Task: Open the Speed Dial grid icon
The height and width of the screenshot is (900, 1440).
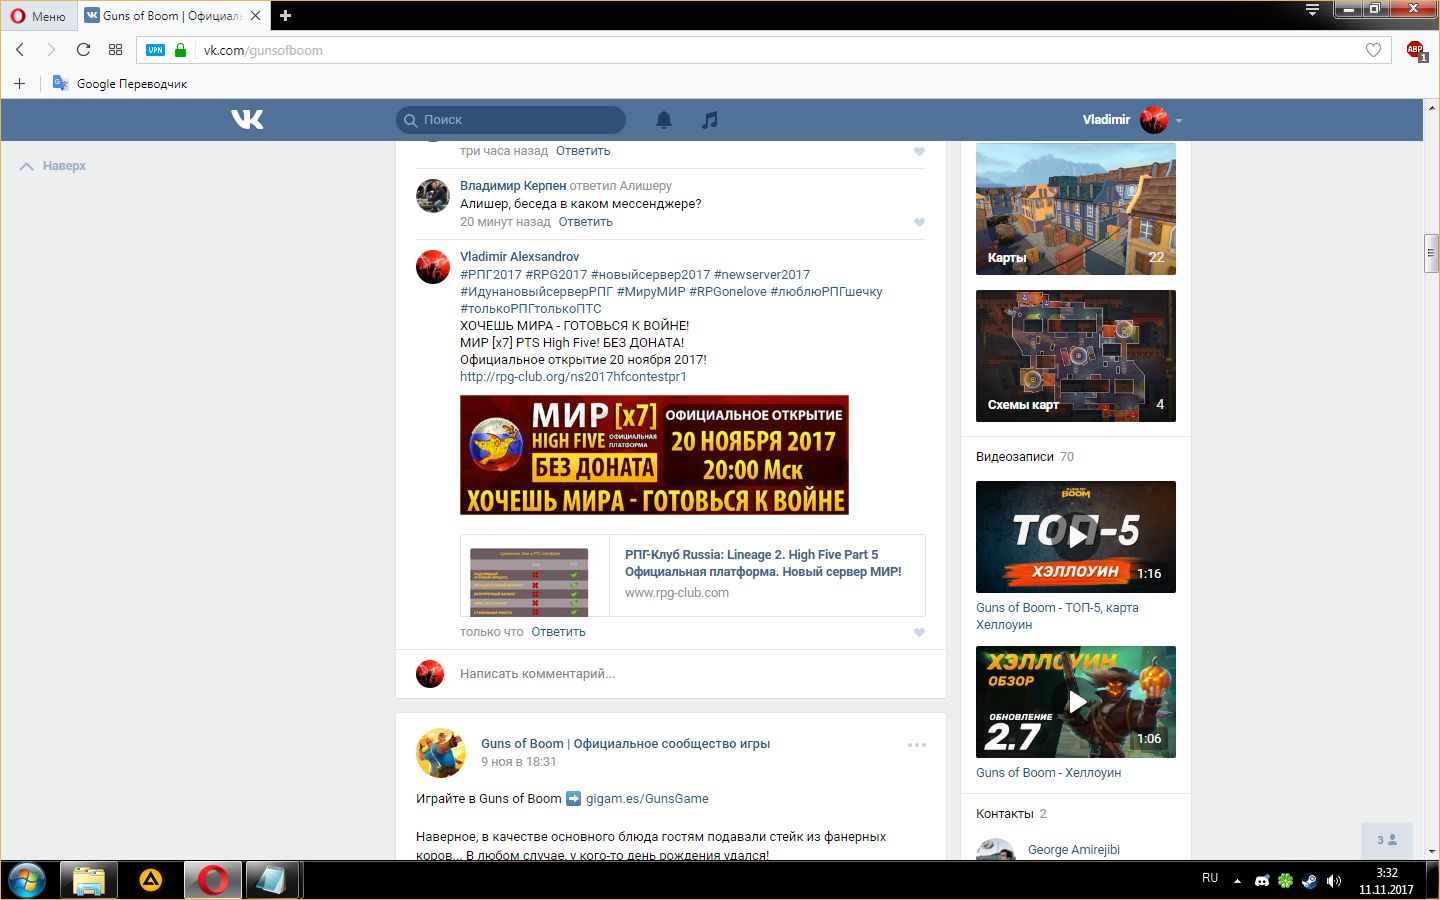Action: [115, 50]
